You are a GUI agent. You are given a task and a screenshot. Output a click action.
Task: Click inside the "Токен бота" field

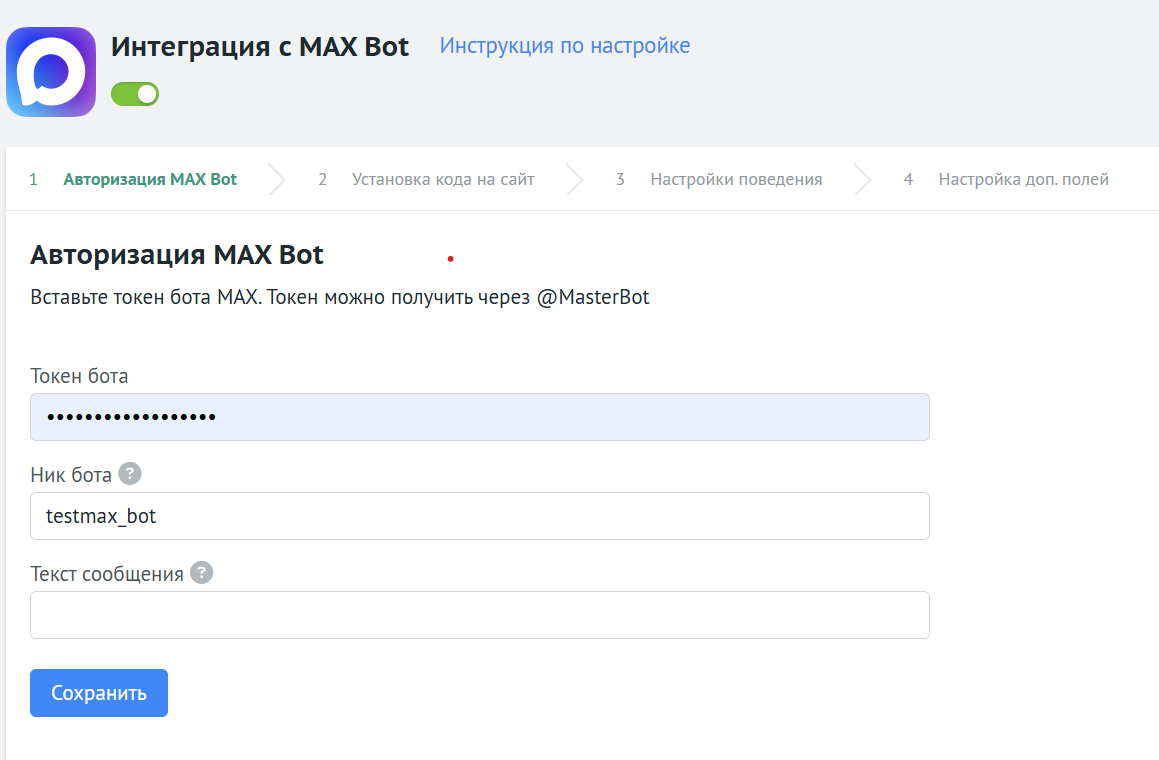pyautogui.click(x=478, y=417)
